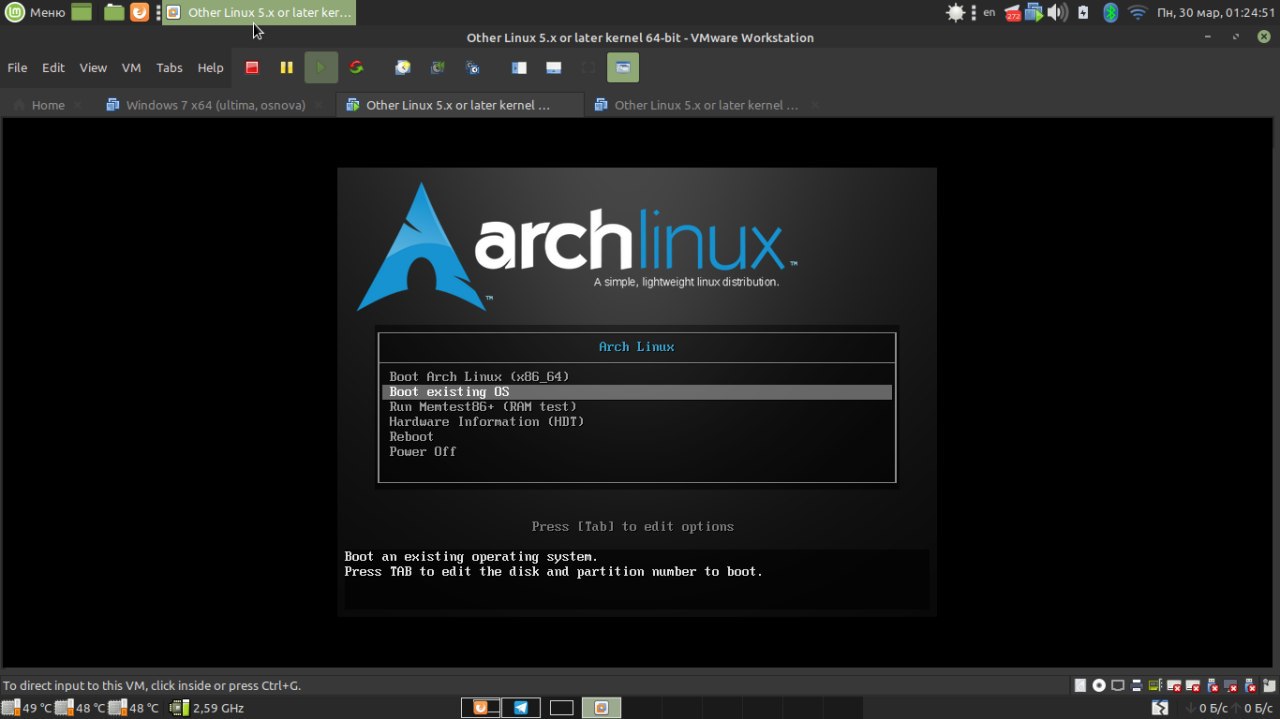Screen dimensions: 1280x719
Task: Click inside the VM console to direct input
Action: (x=637, y=392)
